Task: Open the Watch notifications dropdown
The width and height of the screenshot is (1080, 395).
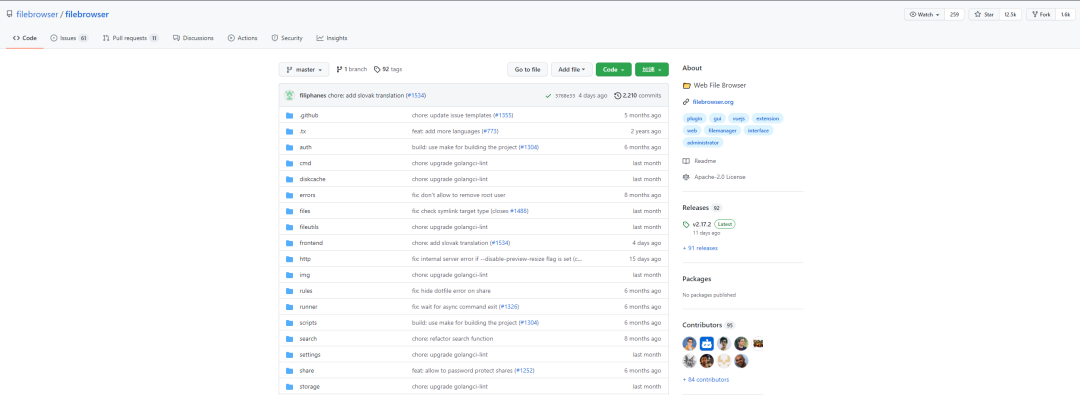Action: (924, 14)
